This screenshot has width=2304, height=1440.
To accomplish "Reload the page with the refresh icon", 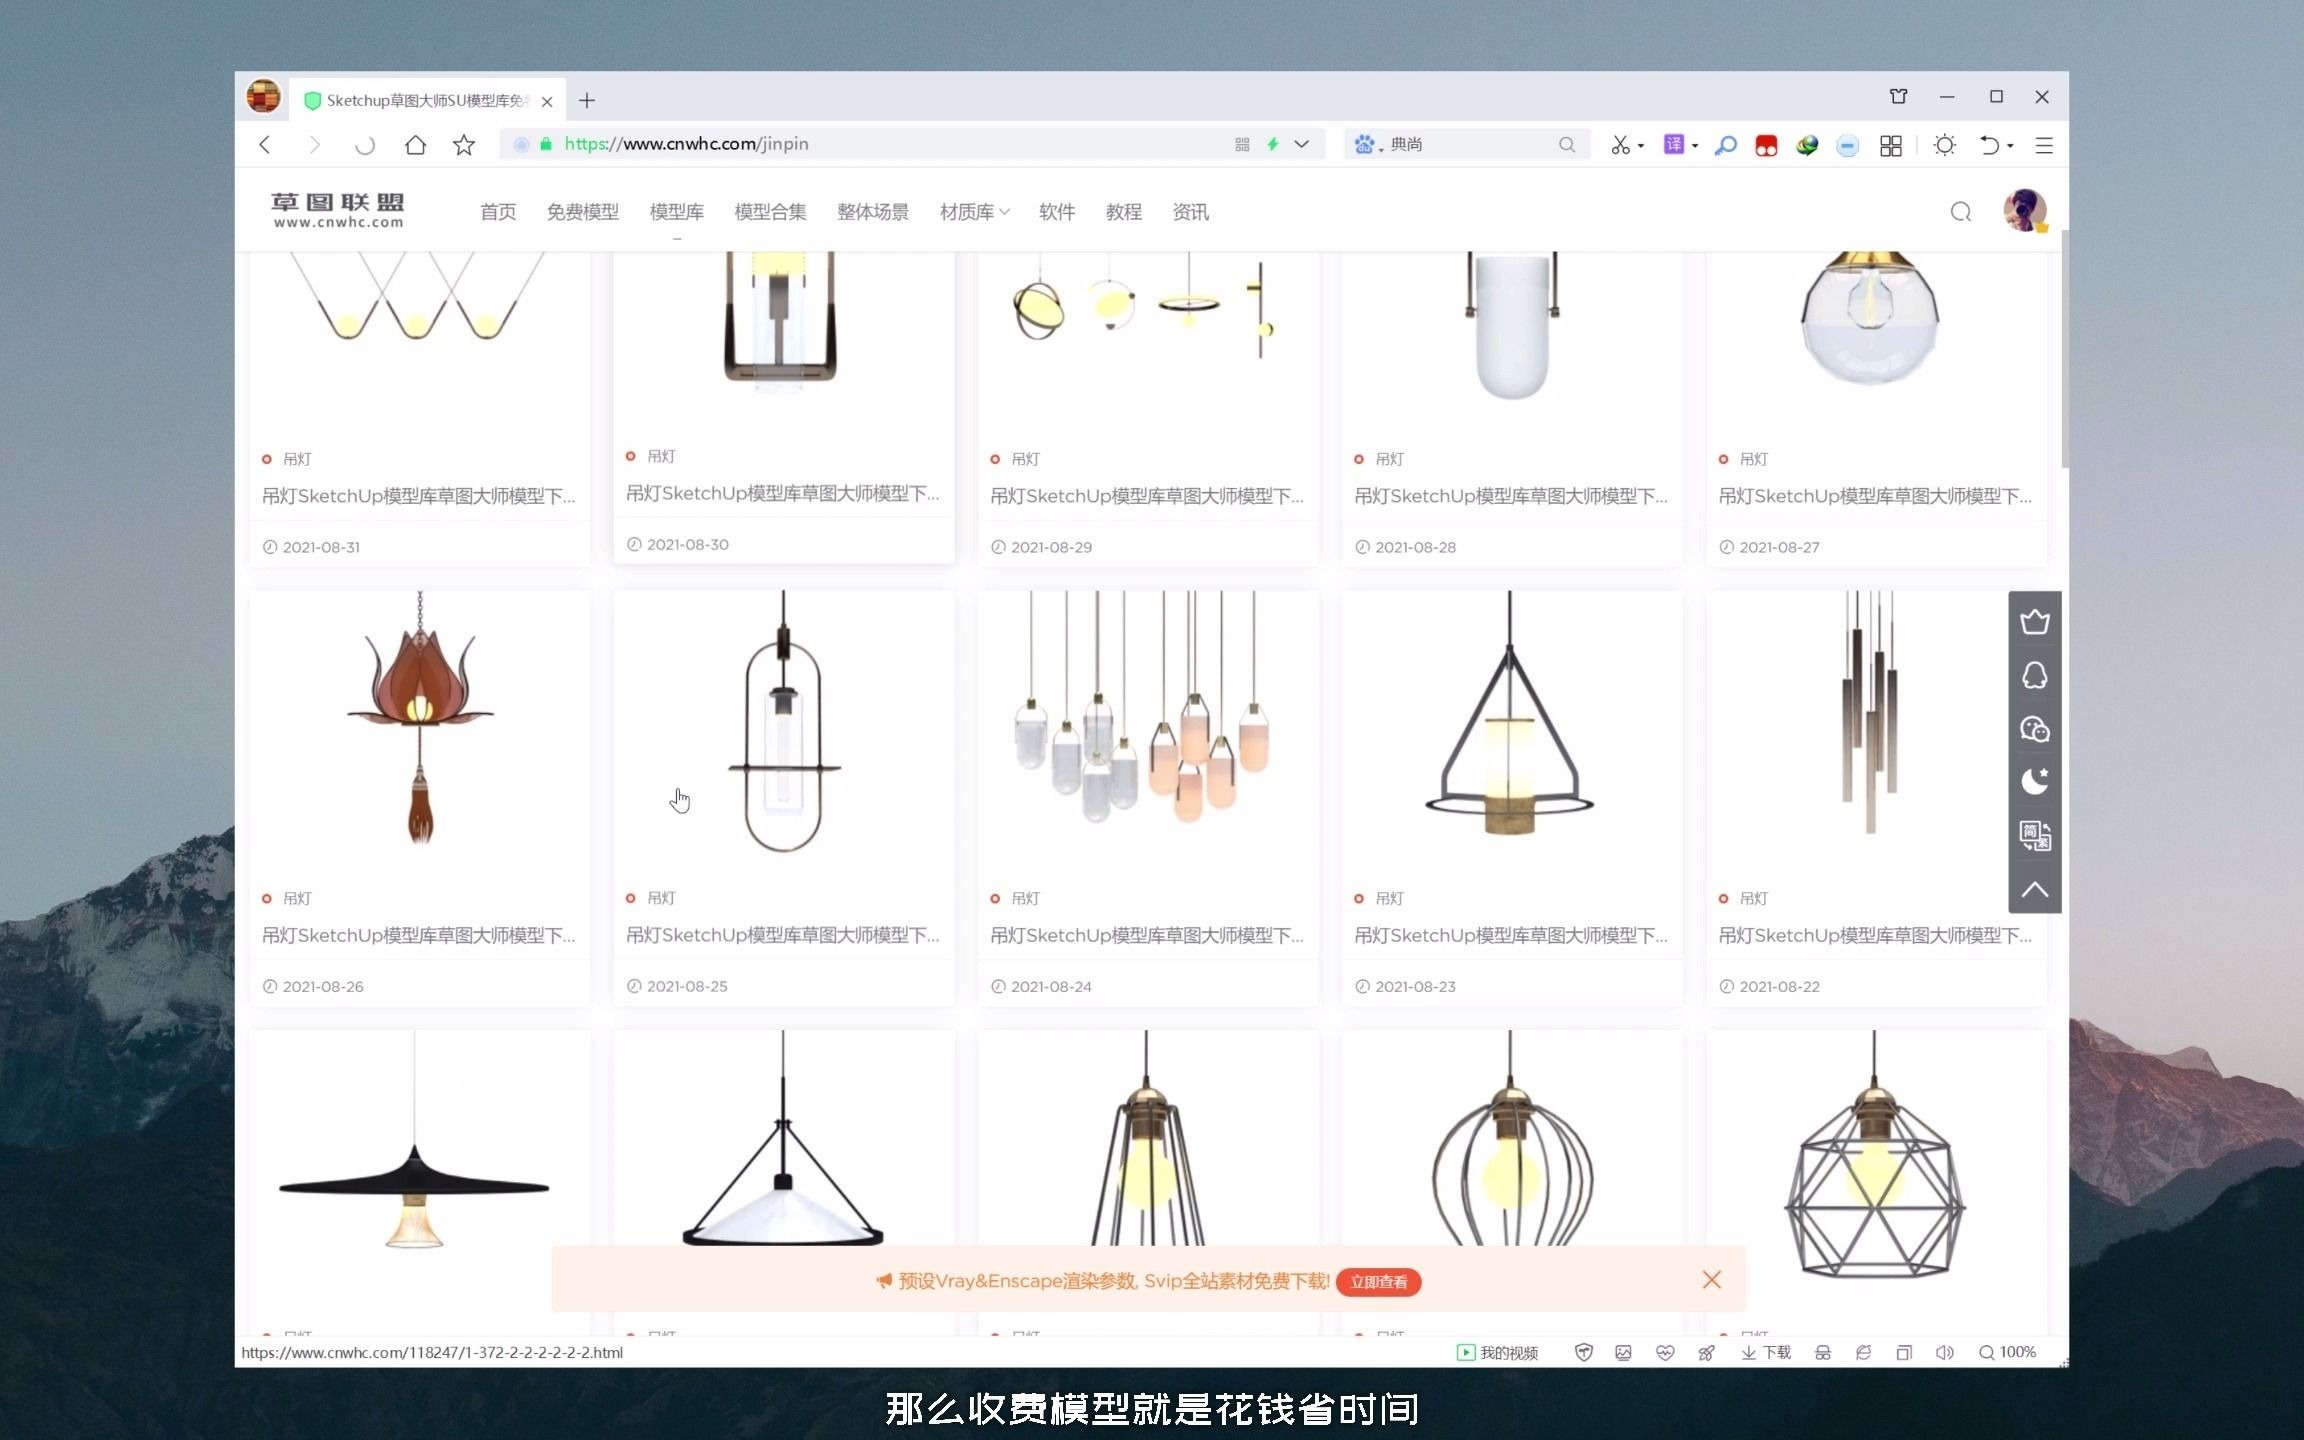I will pyautogui.click(x=365, y=145).
